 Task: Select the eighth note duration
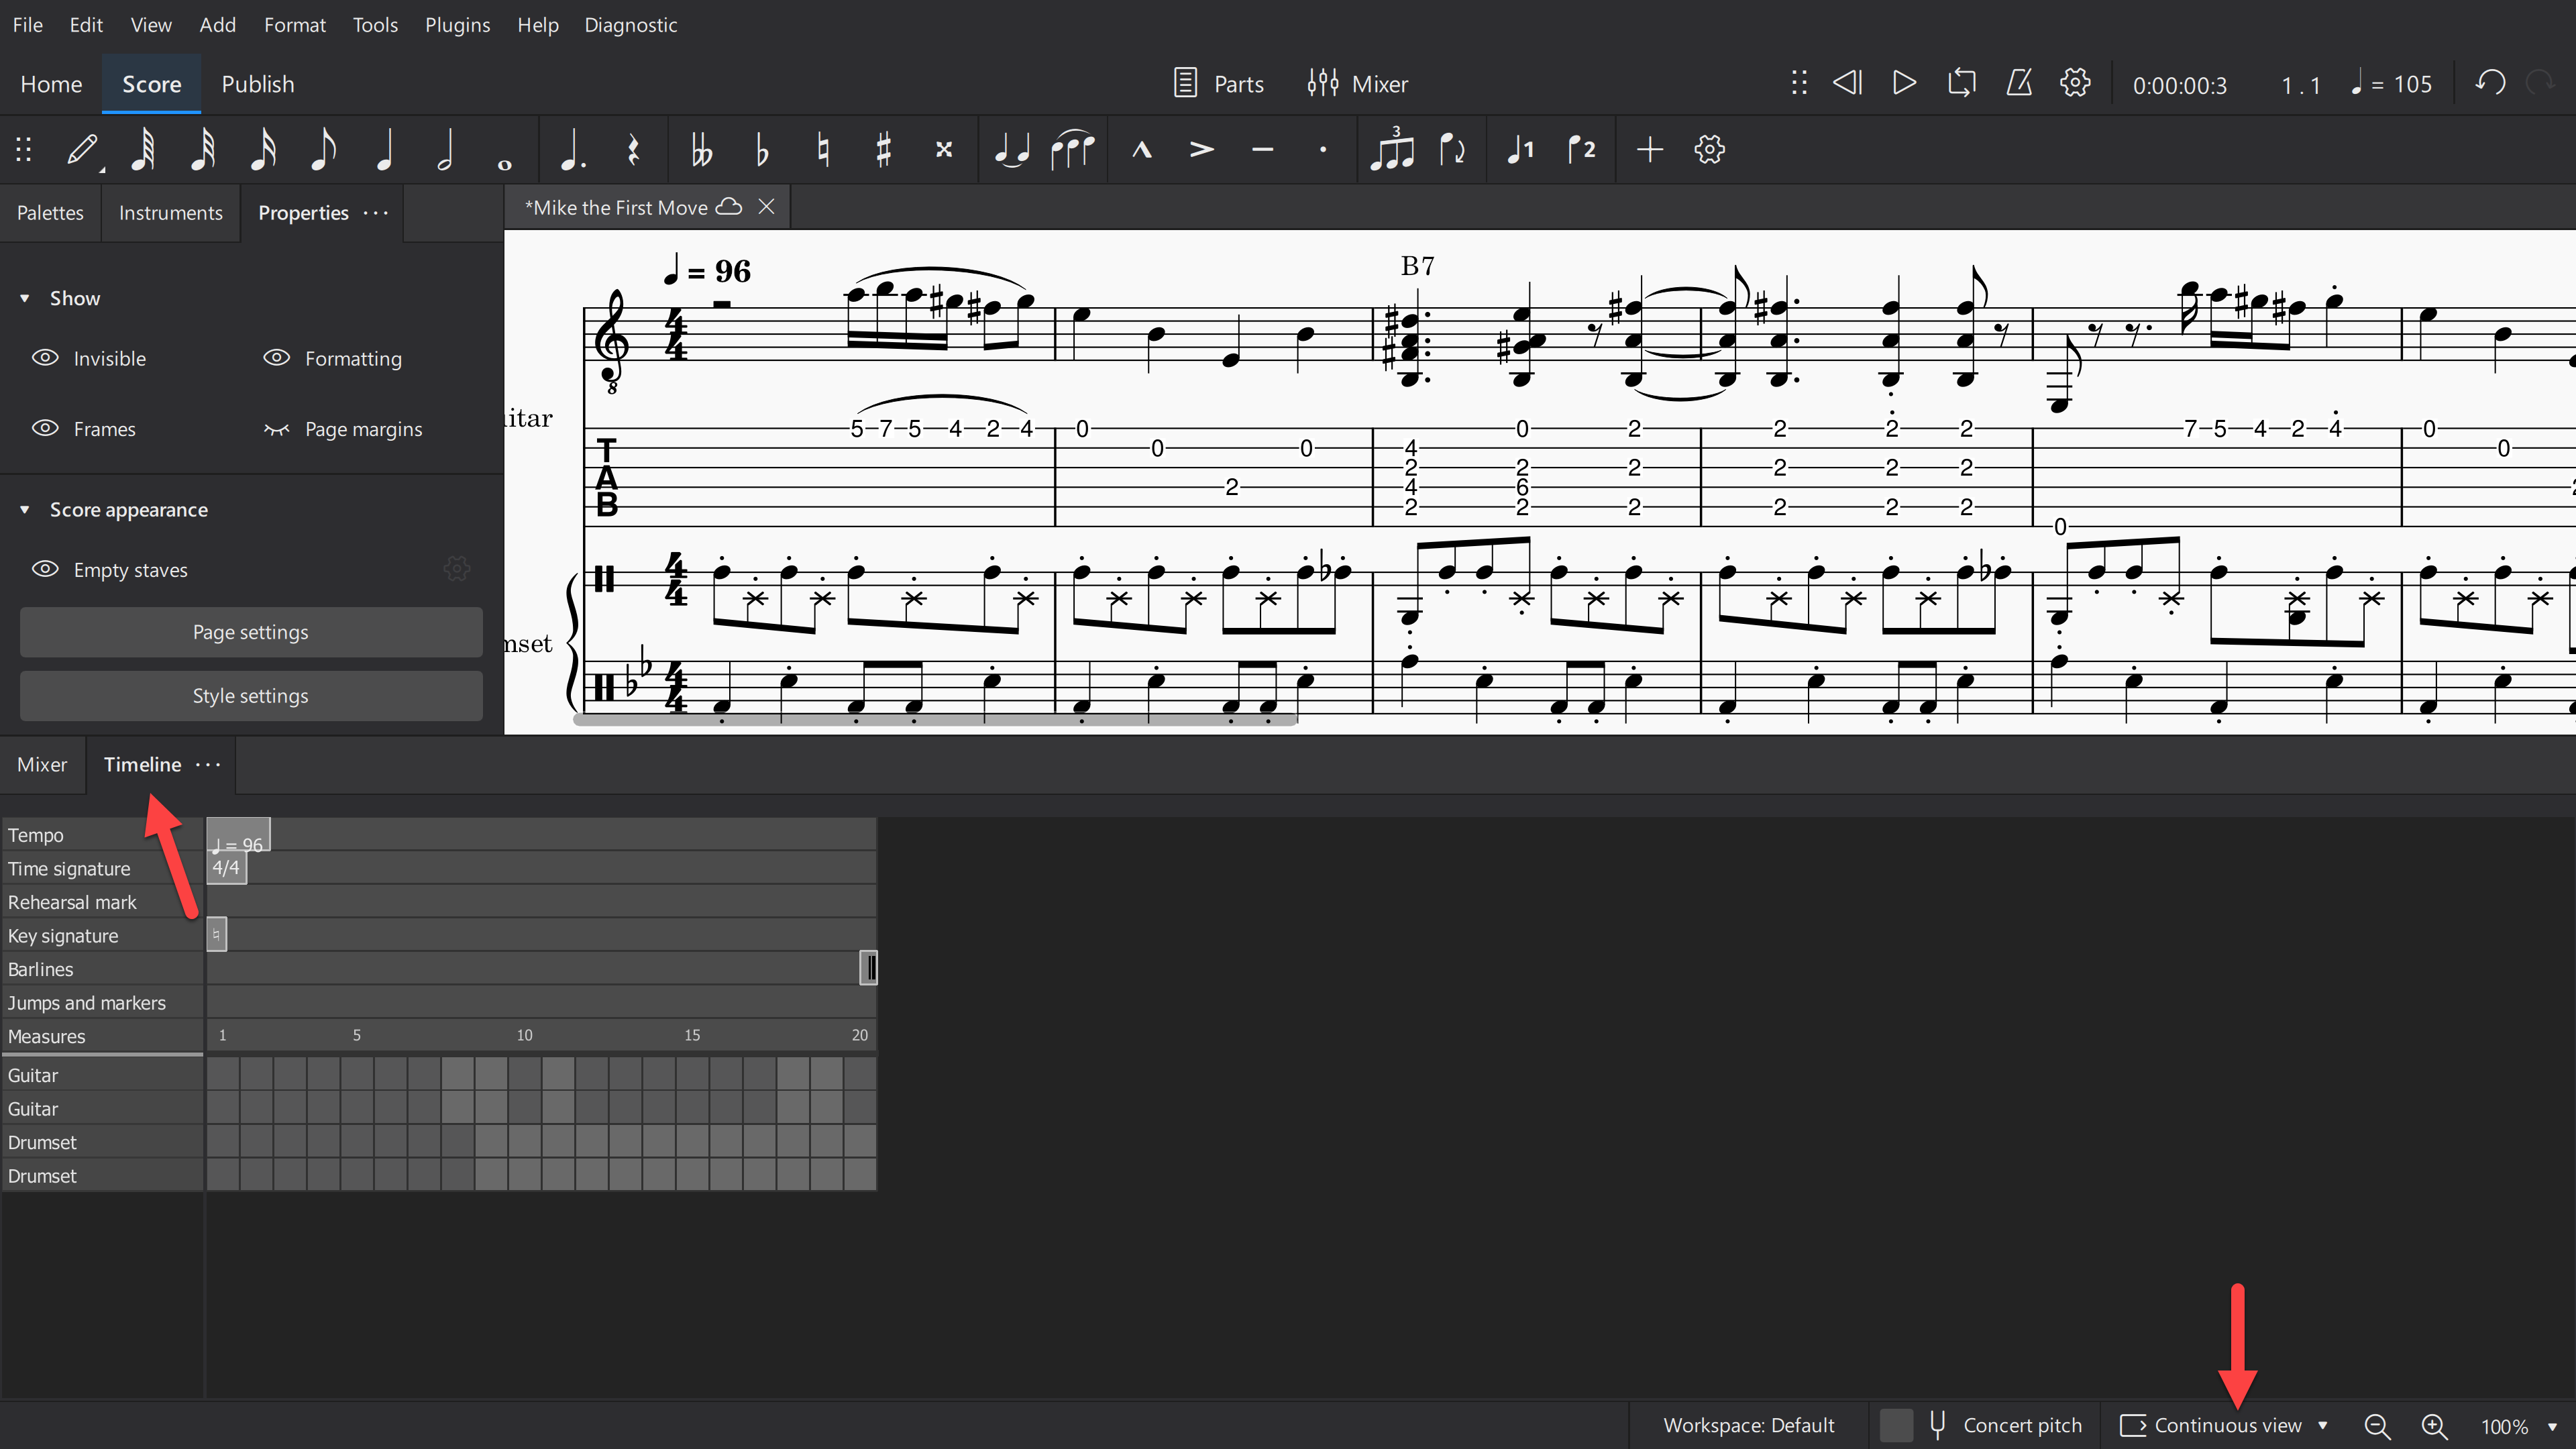click(x=323, y=149)
